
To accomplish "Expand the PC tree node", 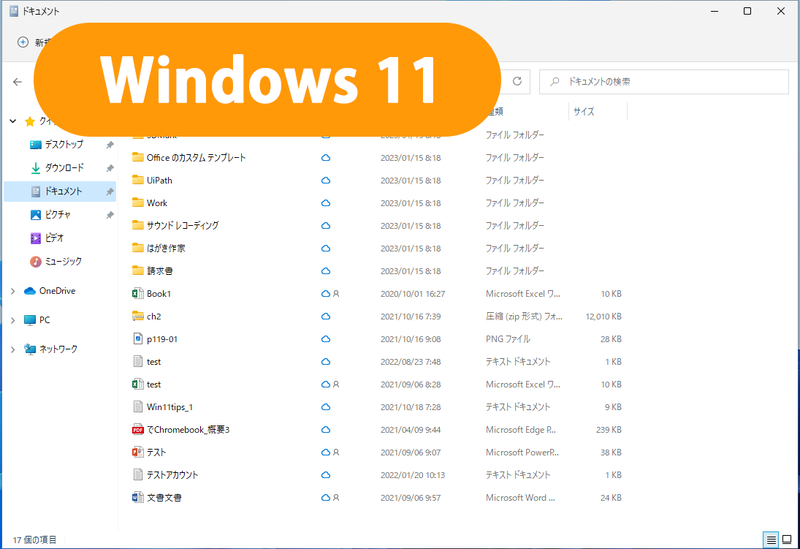I will click(x=13, y=320).
